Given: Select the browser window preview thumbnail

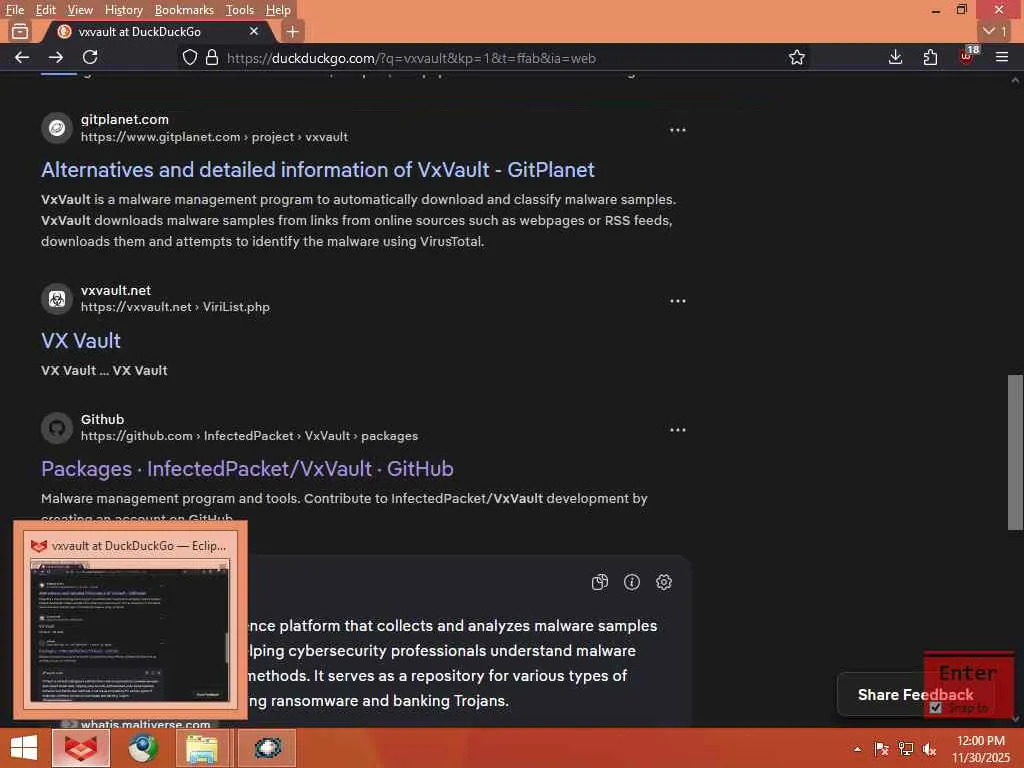Looking at the screenshot, I should [130, 619].
